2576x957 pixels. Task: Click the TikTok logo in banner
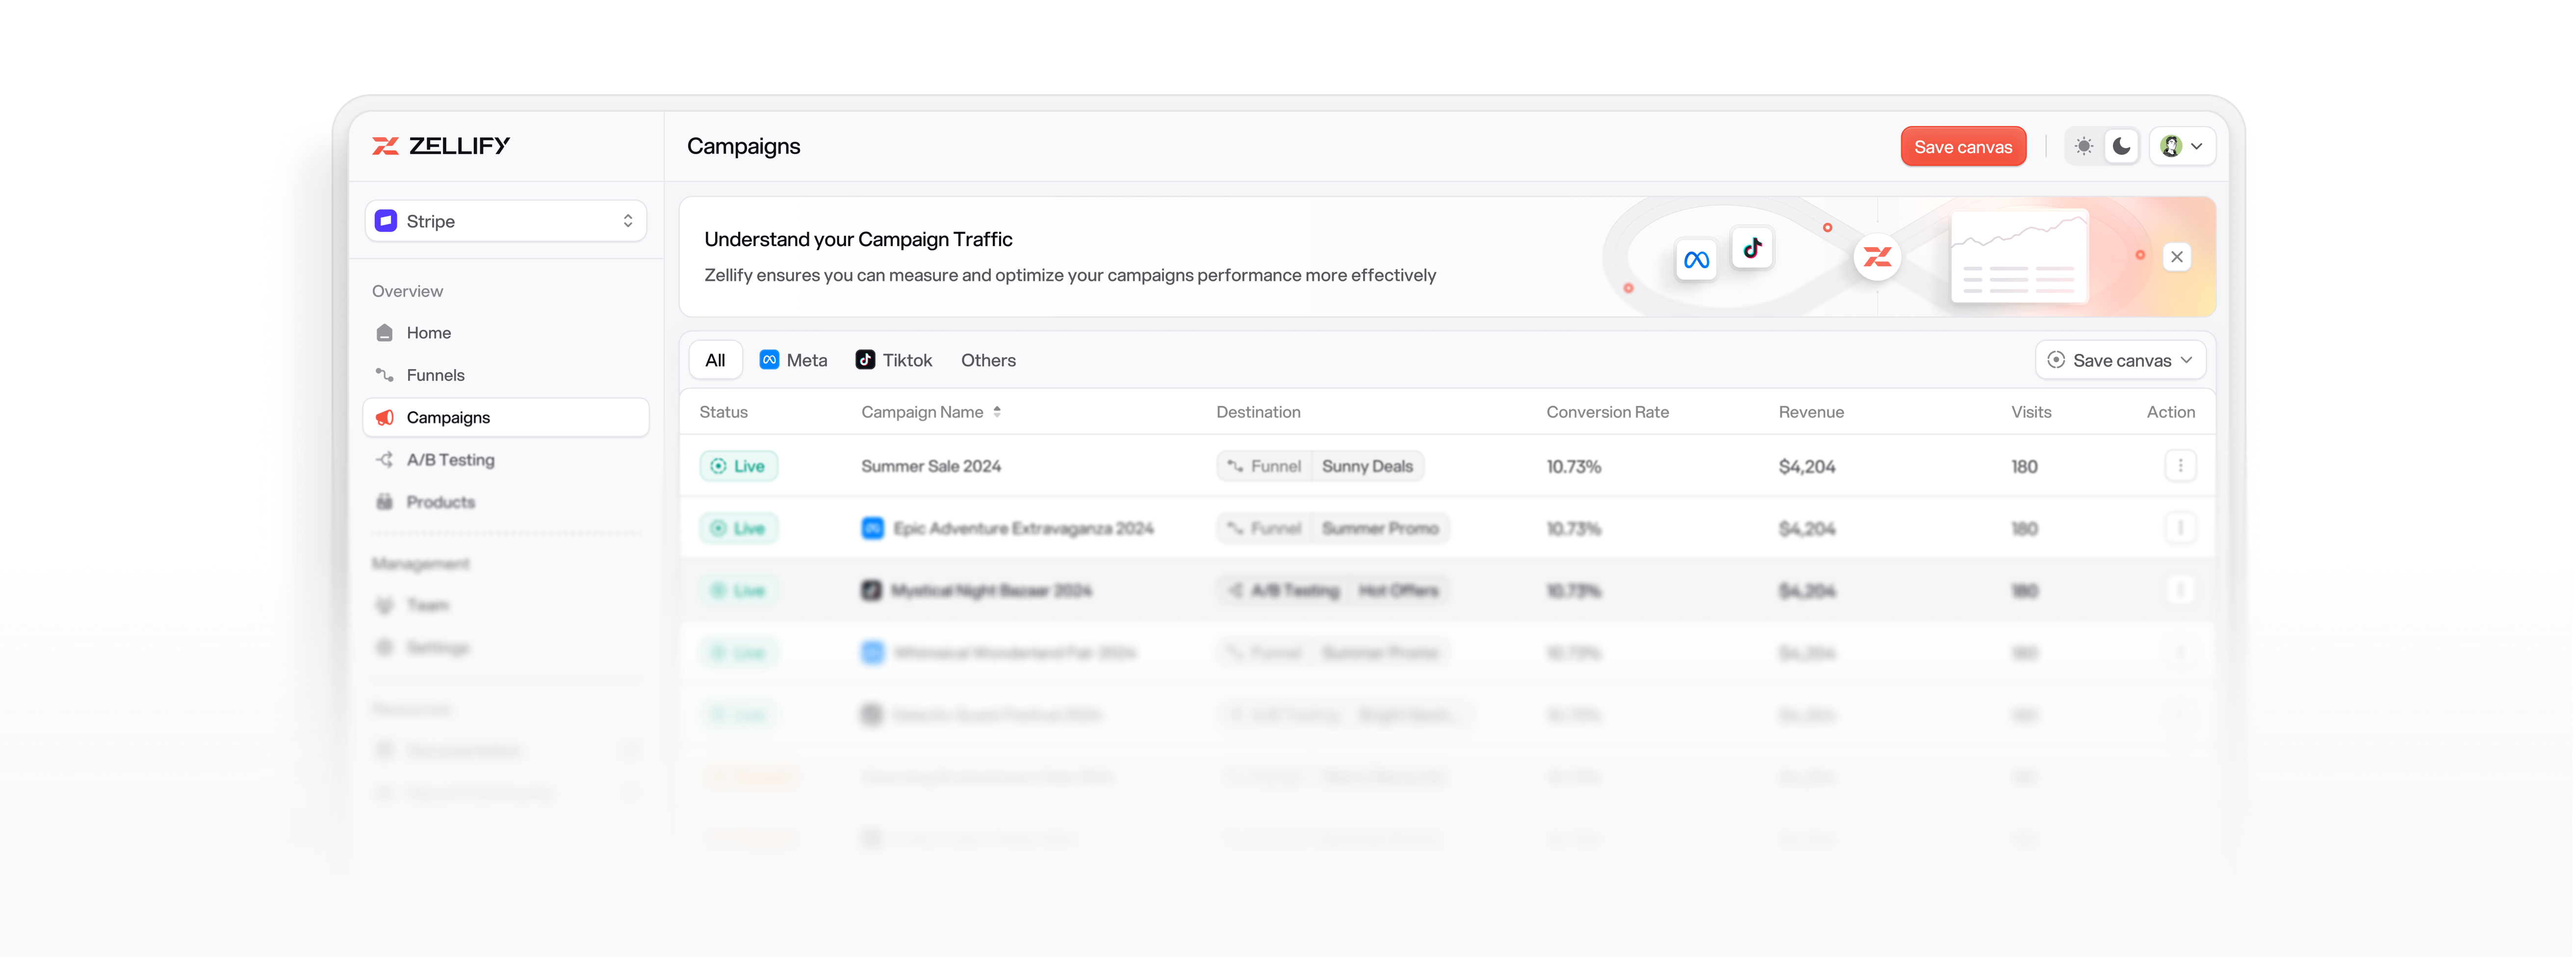1752,248
